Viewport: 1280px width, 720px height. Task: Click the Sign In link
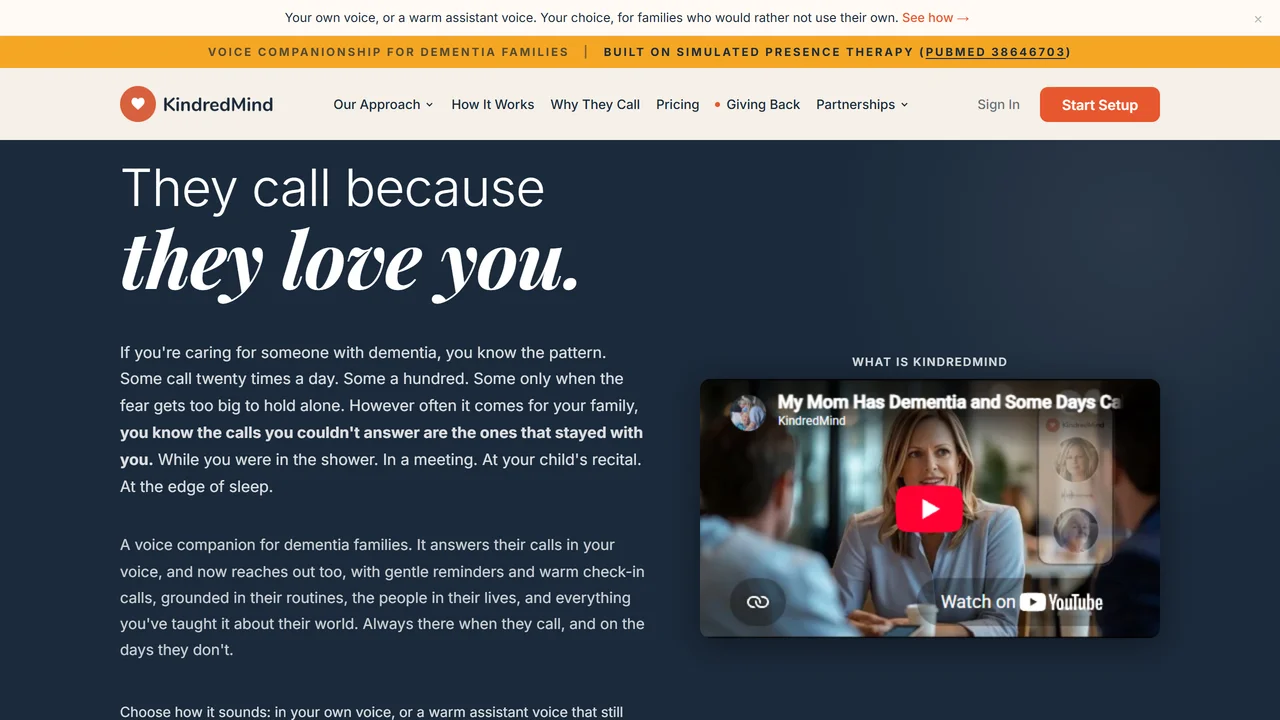coord(999,104)
